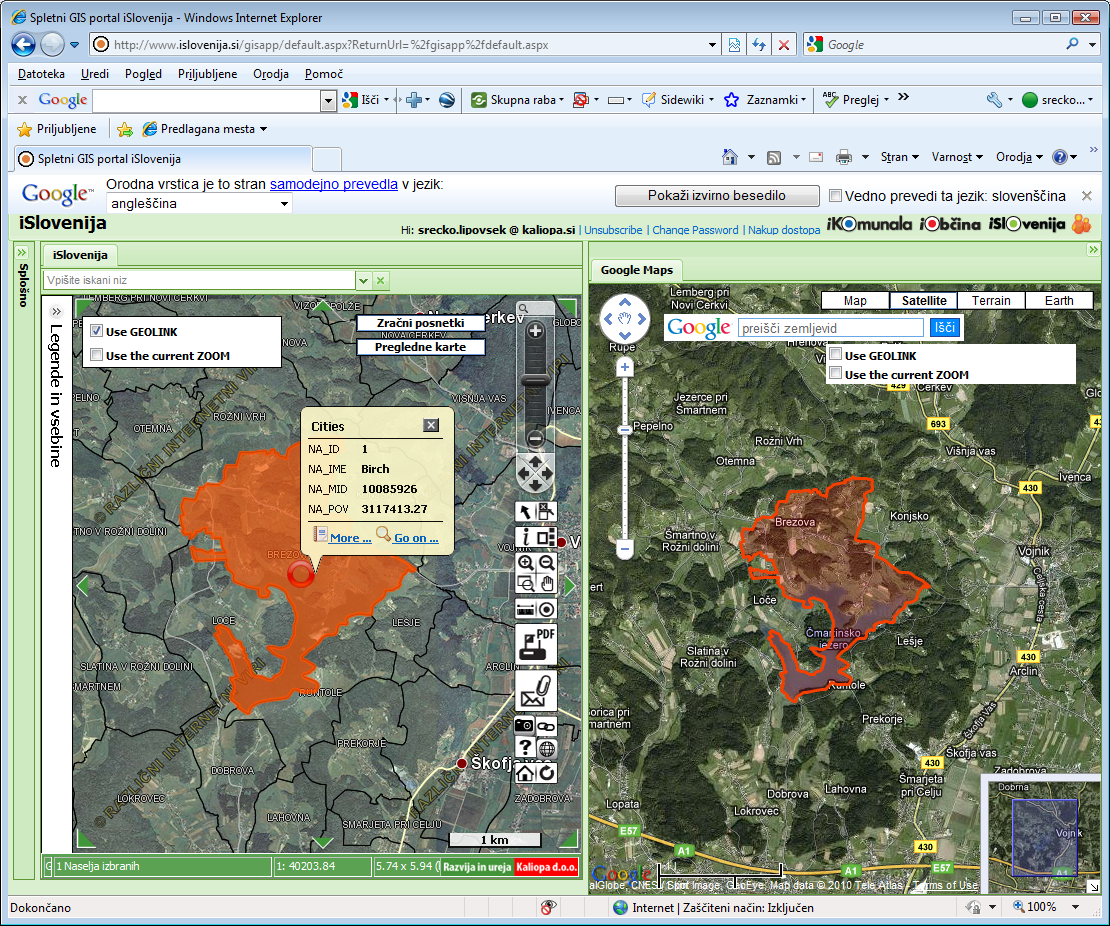Image resolution: width=1110 pixels, height=926 pixels.
Task: Expand the search field dropdown arrow
Action: click(363, 281)
